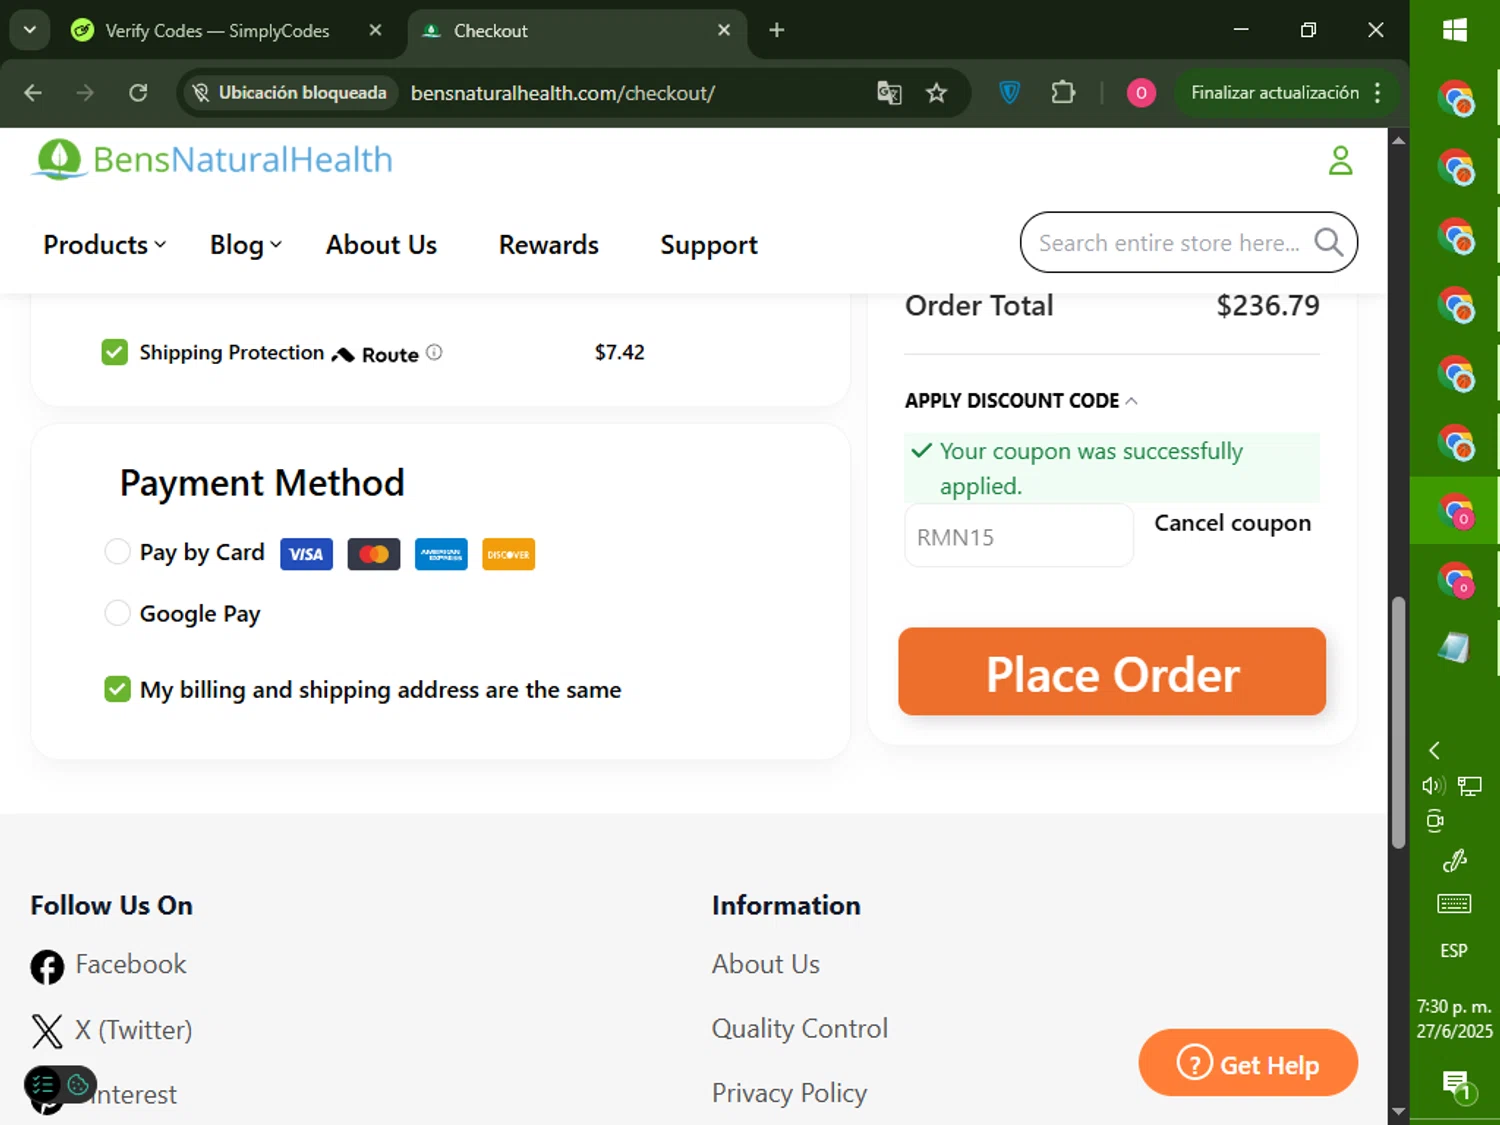Open the tab search dropdown arrow

point(30,30)
